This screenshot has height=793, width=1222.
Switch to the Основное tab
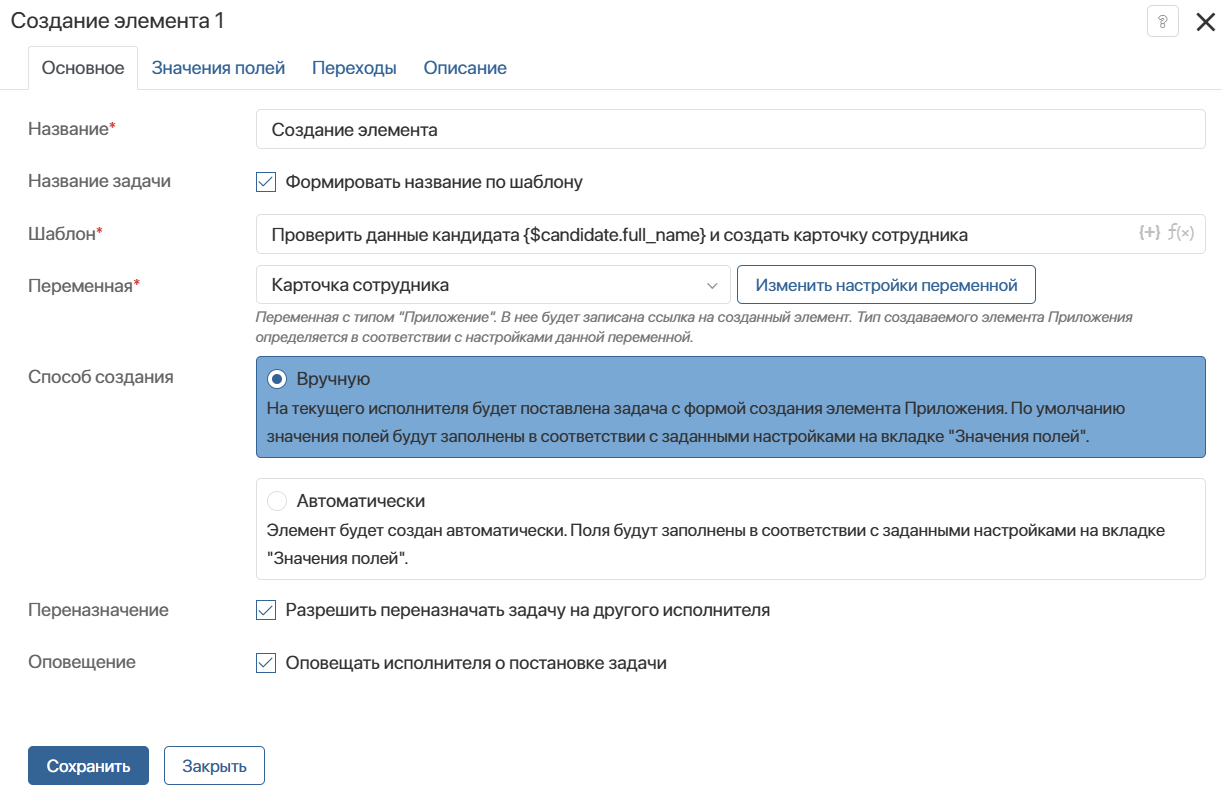[83, 68]
